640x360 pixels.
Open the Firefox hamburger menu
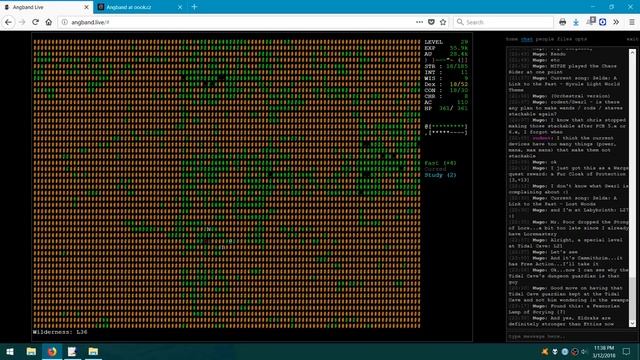click(x=632, y=22)
